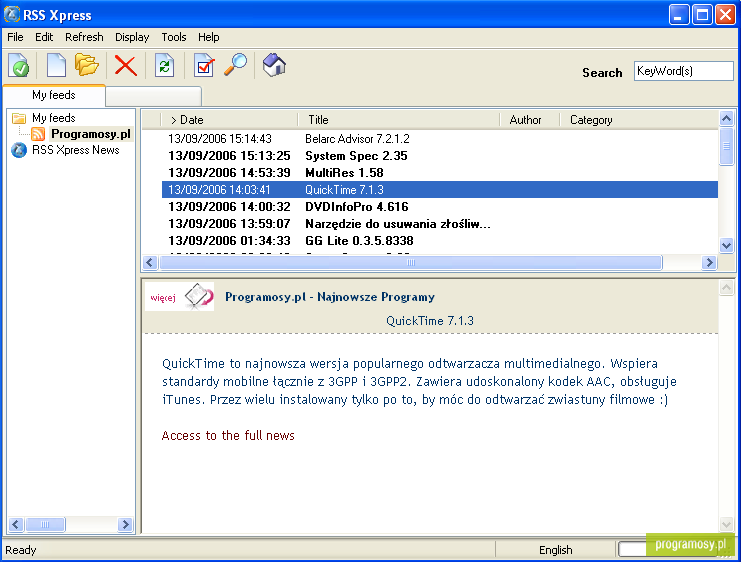Viewport: 741px width, 562px height.
Task: Click the article list vertical scrollbar thumb
Action: 726,146
